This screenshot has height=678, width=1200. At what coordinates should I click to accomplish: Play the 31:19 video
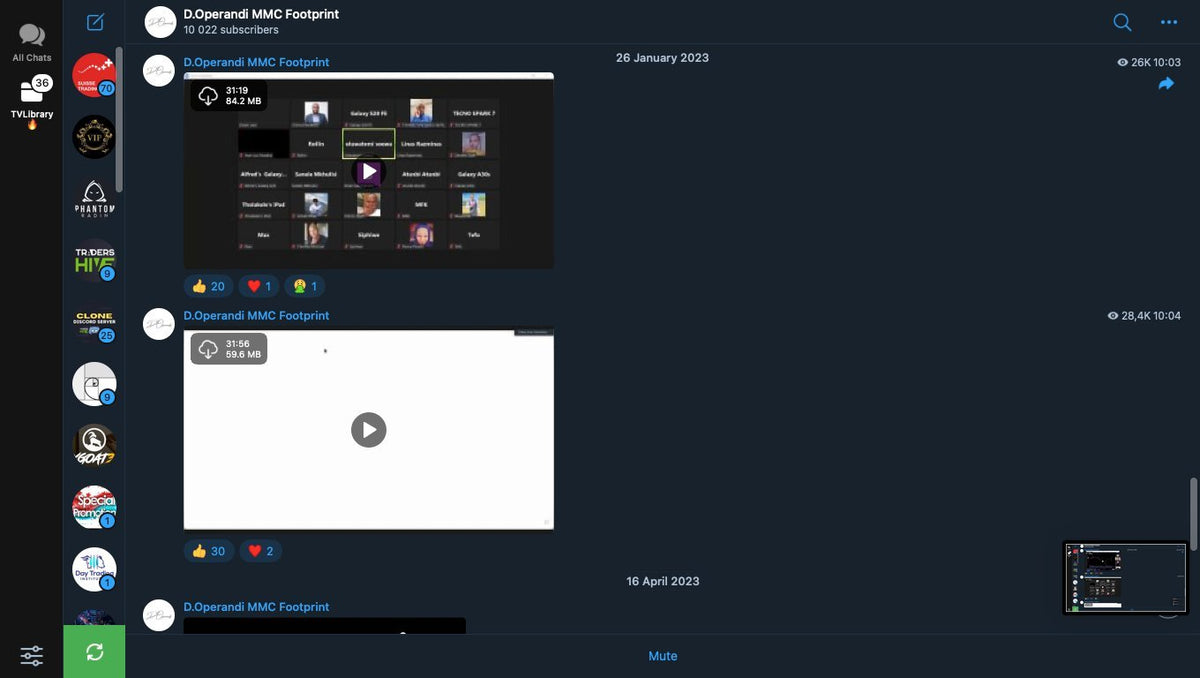tap(369, 171)
